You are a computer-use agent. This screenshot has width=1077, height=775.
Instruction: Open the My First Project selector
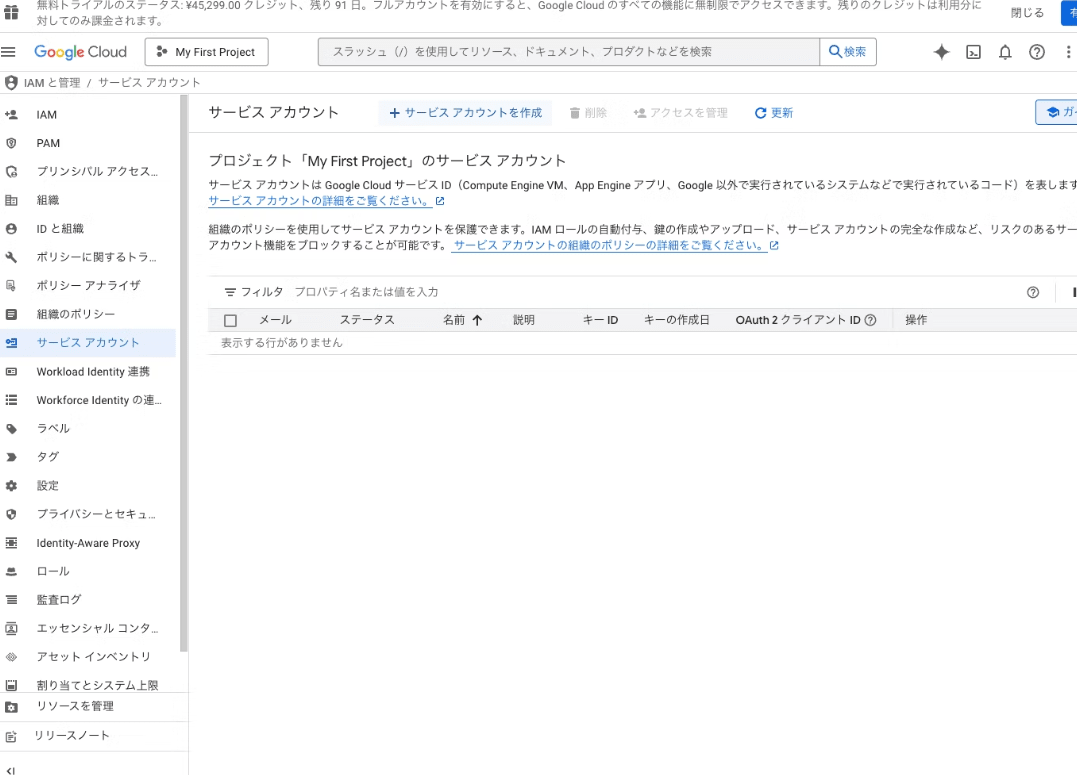coord(207,52)
